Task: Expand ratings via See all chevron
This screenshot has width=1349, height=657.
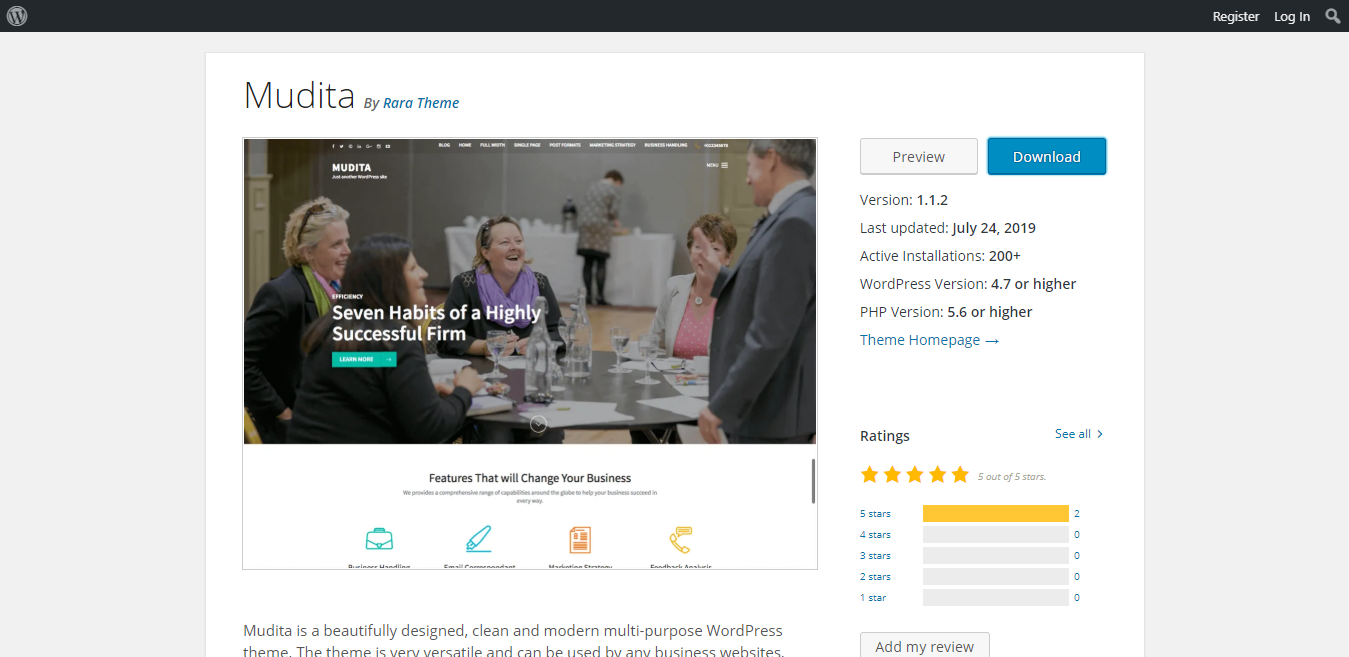Action: click(x=1100, y=434)
